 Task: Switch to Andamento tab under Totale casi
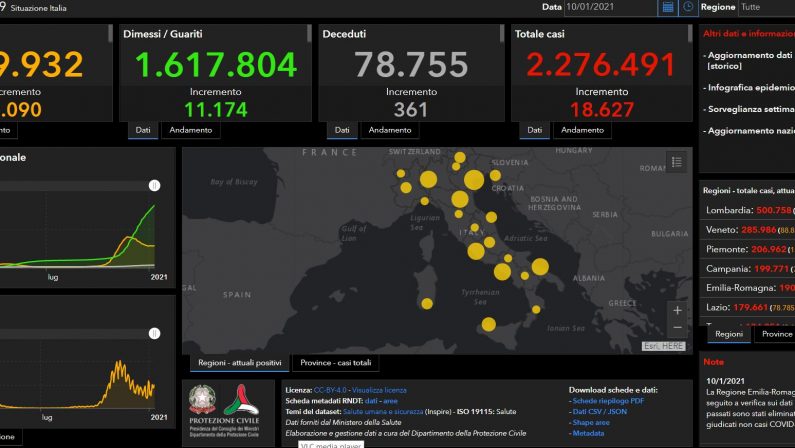[582, 130]
